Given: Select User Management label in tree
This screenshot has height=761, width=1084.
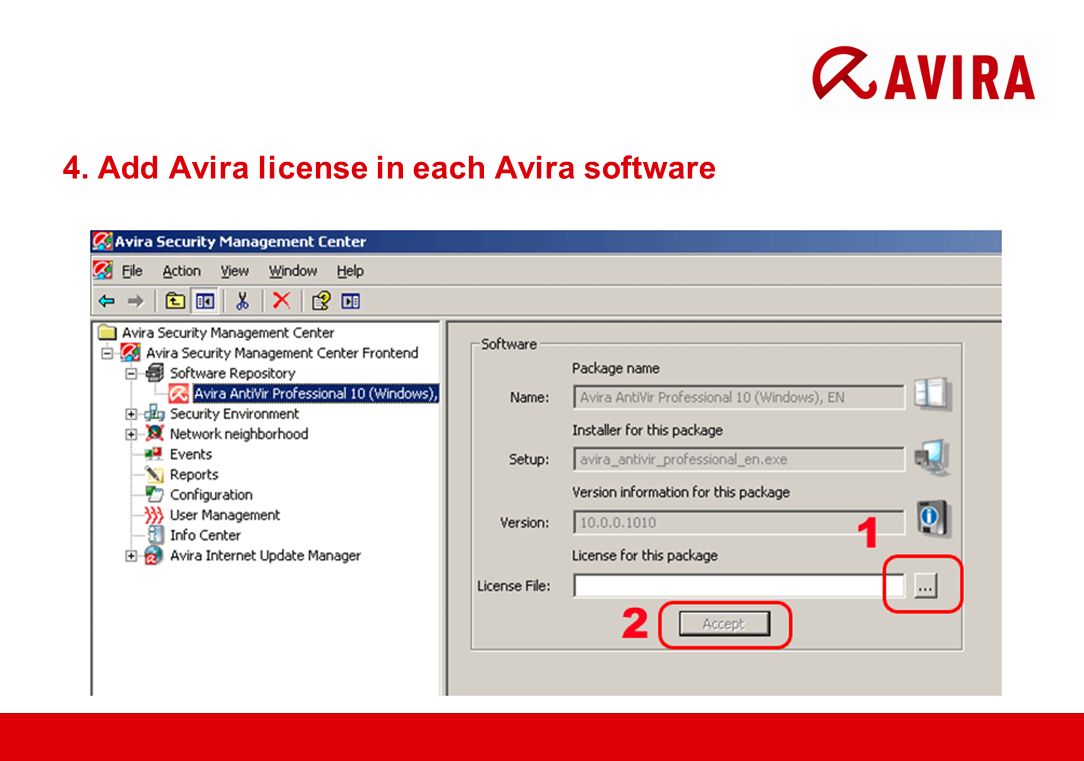Looking at the screenshot, I should coord(225,515).
